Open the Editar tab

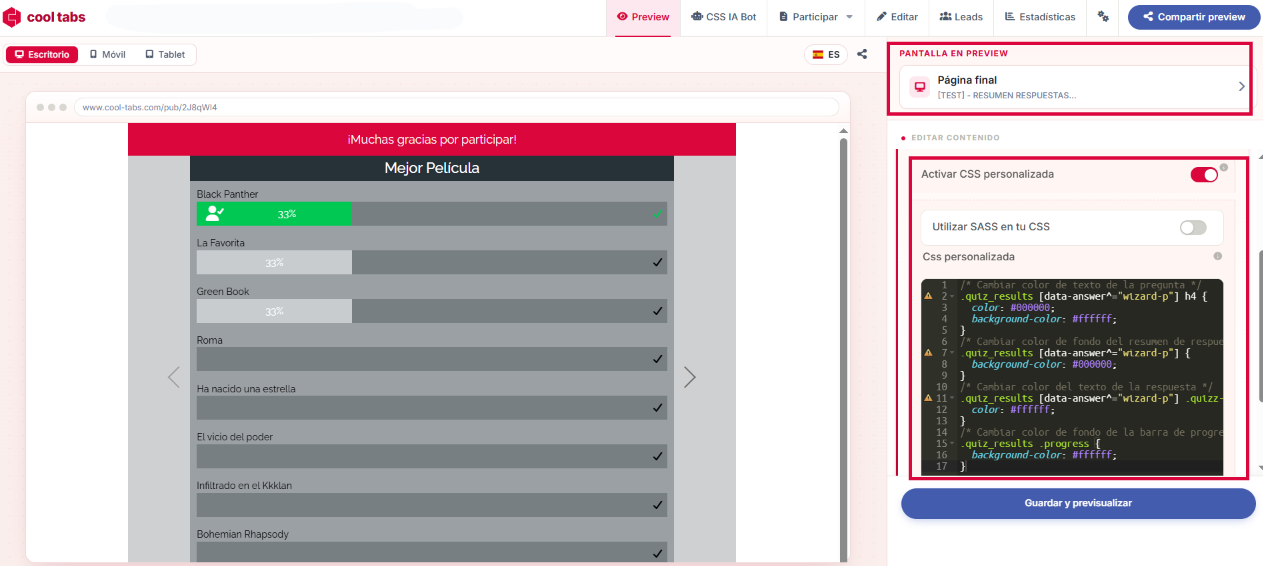tap(897, 17)
